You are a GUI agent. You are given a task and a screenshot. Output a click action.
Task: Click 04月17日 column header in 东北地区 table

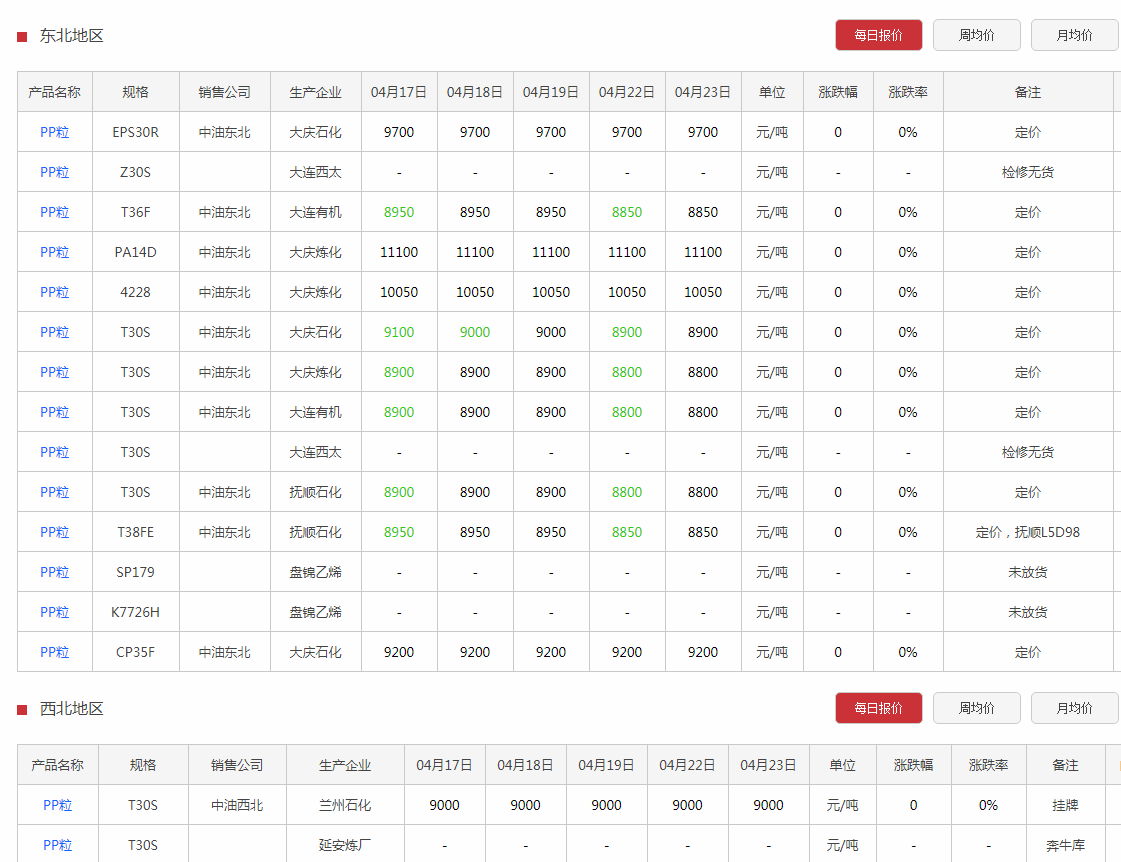pyautogui.click(x=399, y=92)
